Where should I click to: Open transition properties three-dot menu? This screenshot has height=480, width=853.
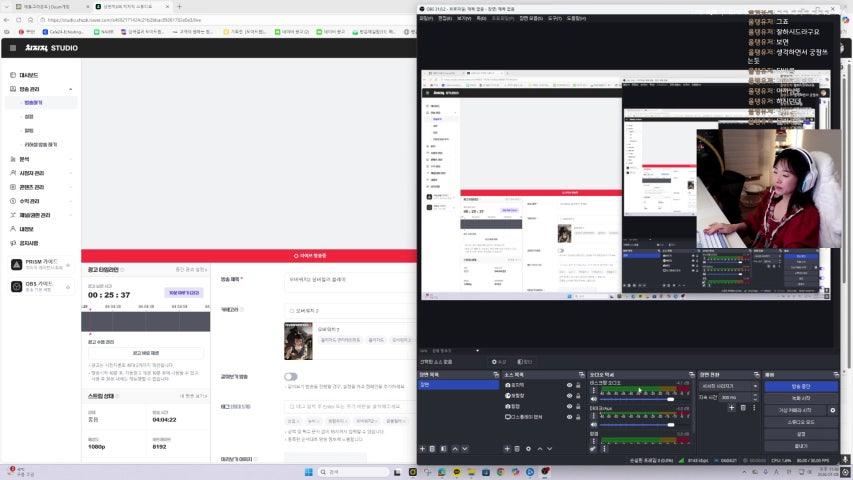click(x=754, y=408)
